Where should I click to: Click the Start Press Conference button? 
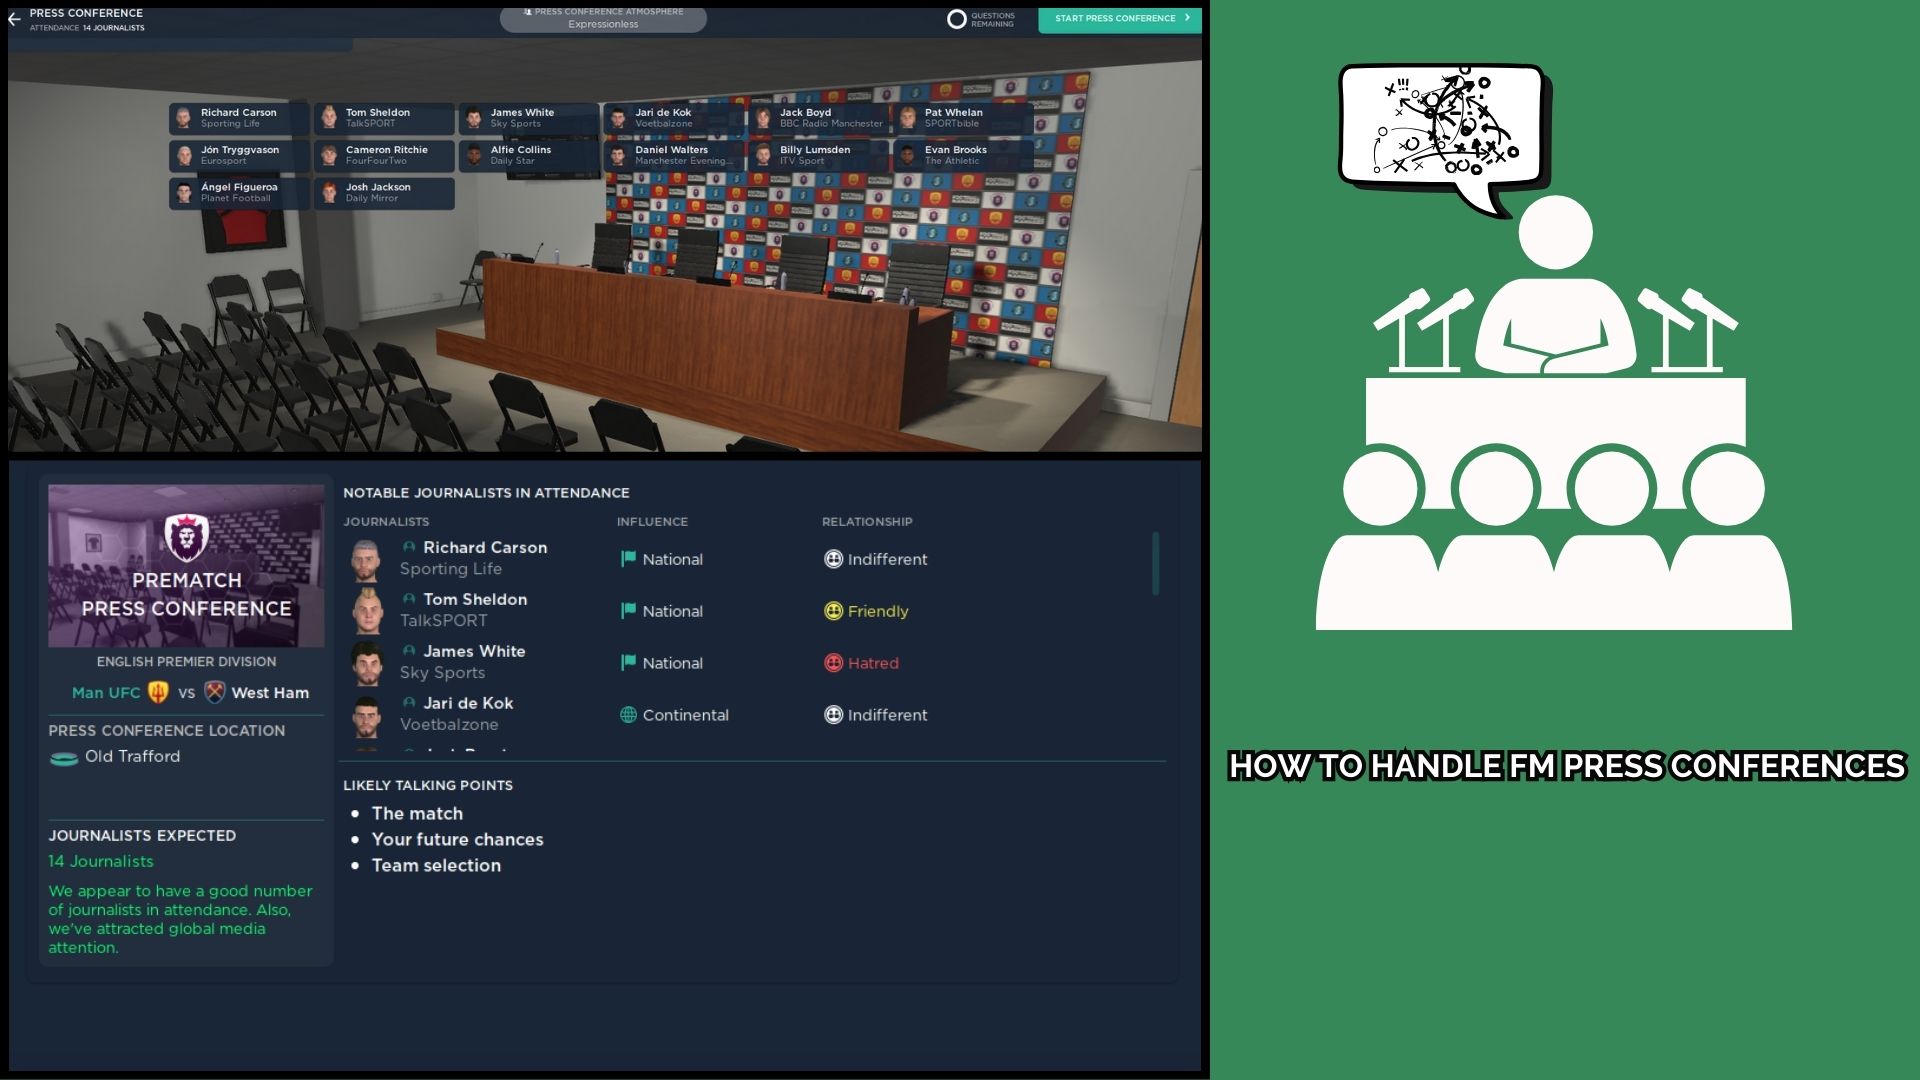1120,18
